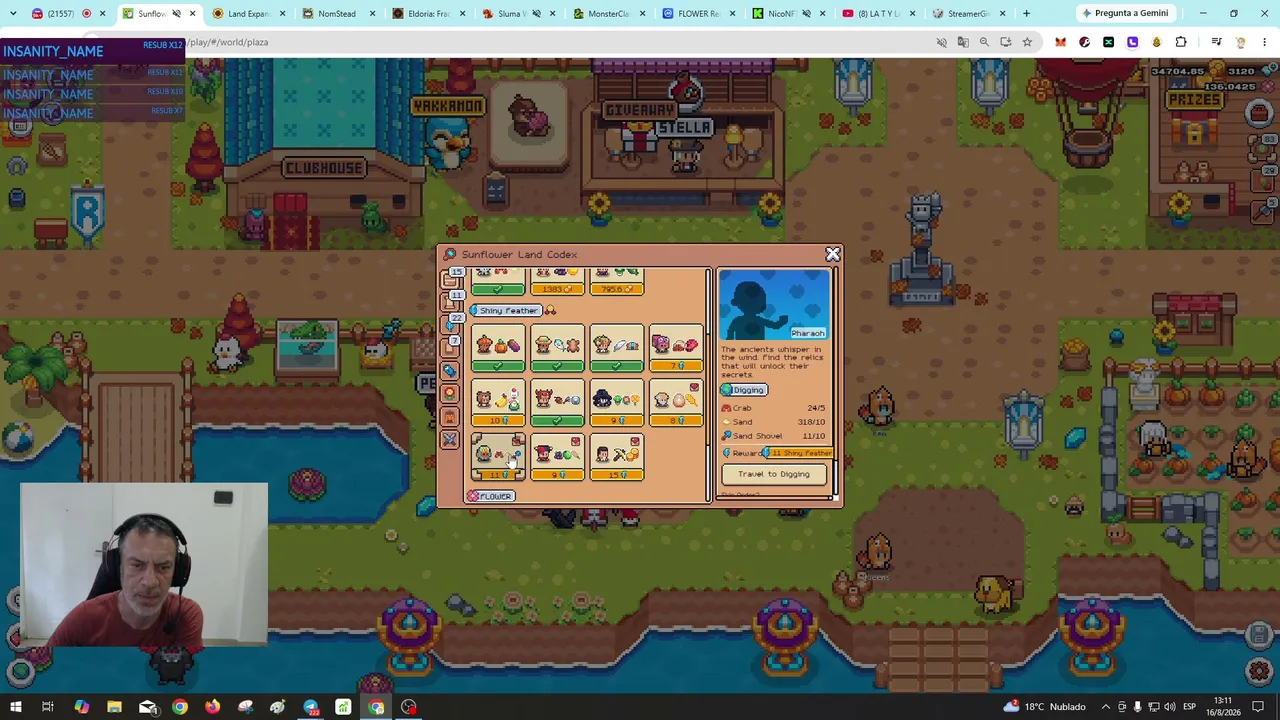Switch to the NomStead browser tab
This screenshot has width=1280, height=720.
point(336,14)
